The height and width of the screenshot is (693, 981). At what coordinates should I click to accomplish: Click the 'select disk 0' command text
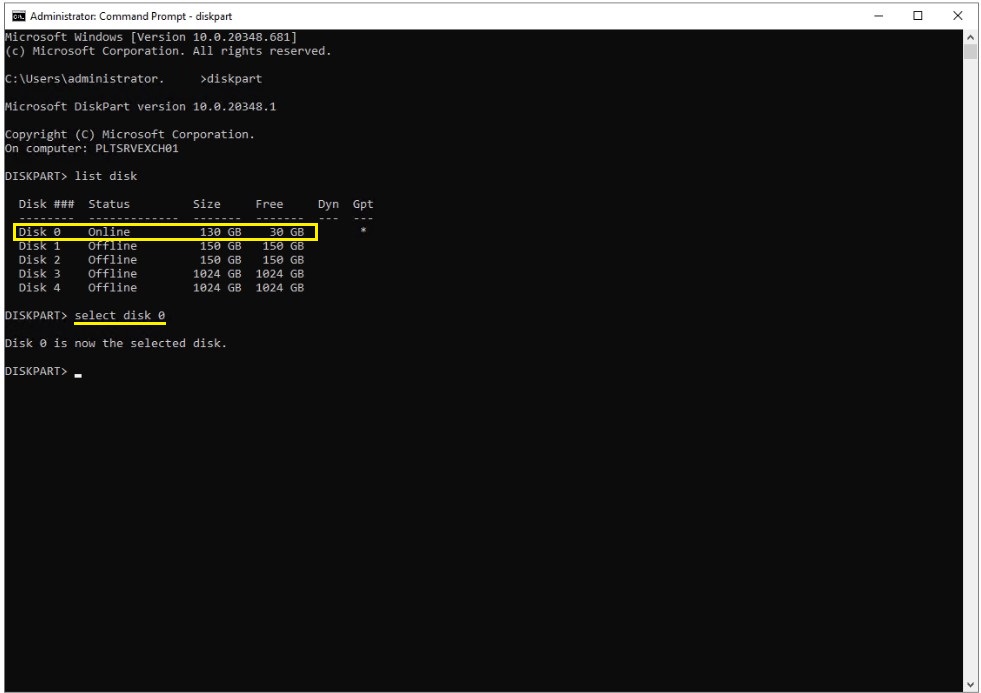point(119,315)
